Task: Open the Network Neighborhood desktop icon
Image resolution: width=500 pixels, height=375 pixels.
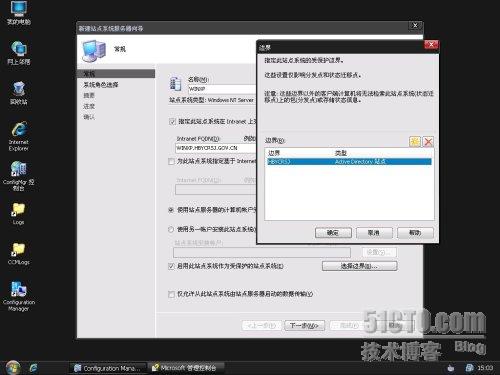Action: [19, 53]
